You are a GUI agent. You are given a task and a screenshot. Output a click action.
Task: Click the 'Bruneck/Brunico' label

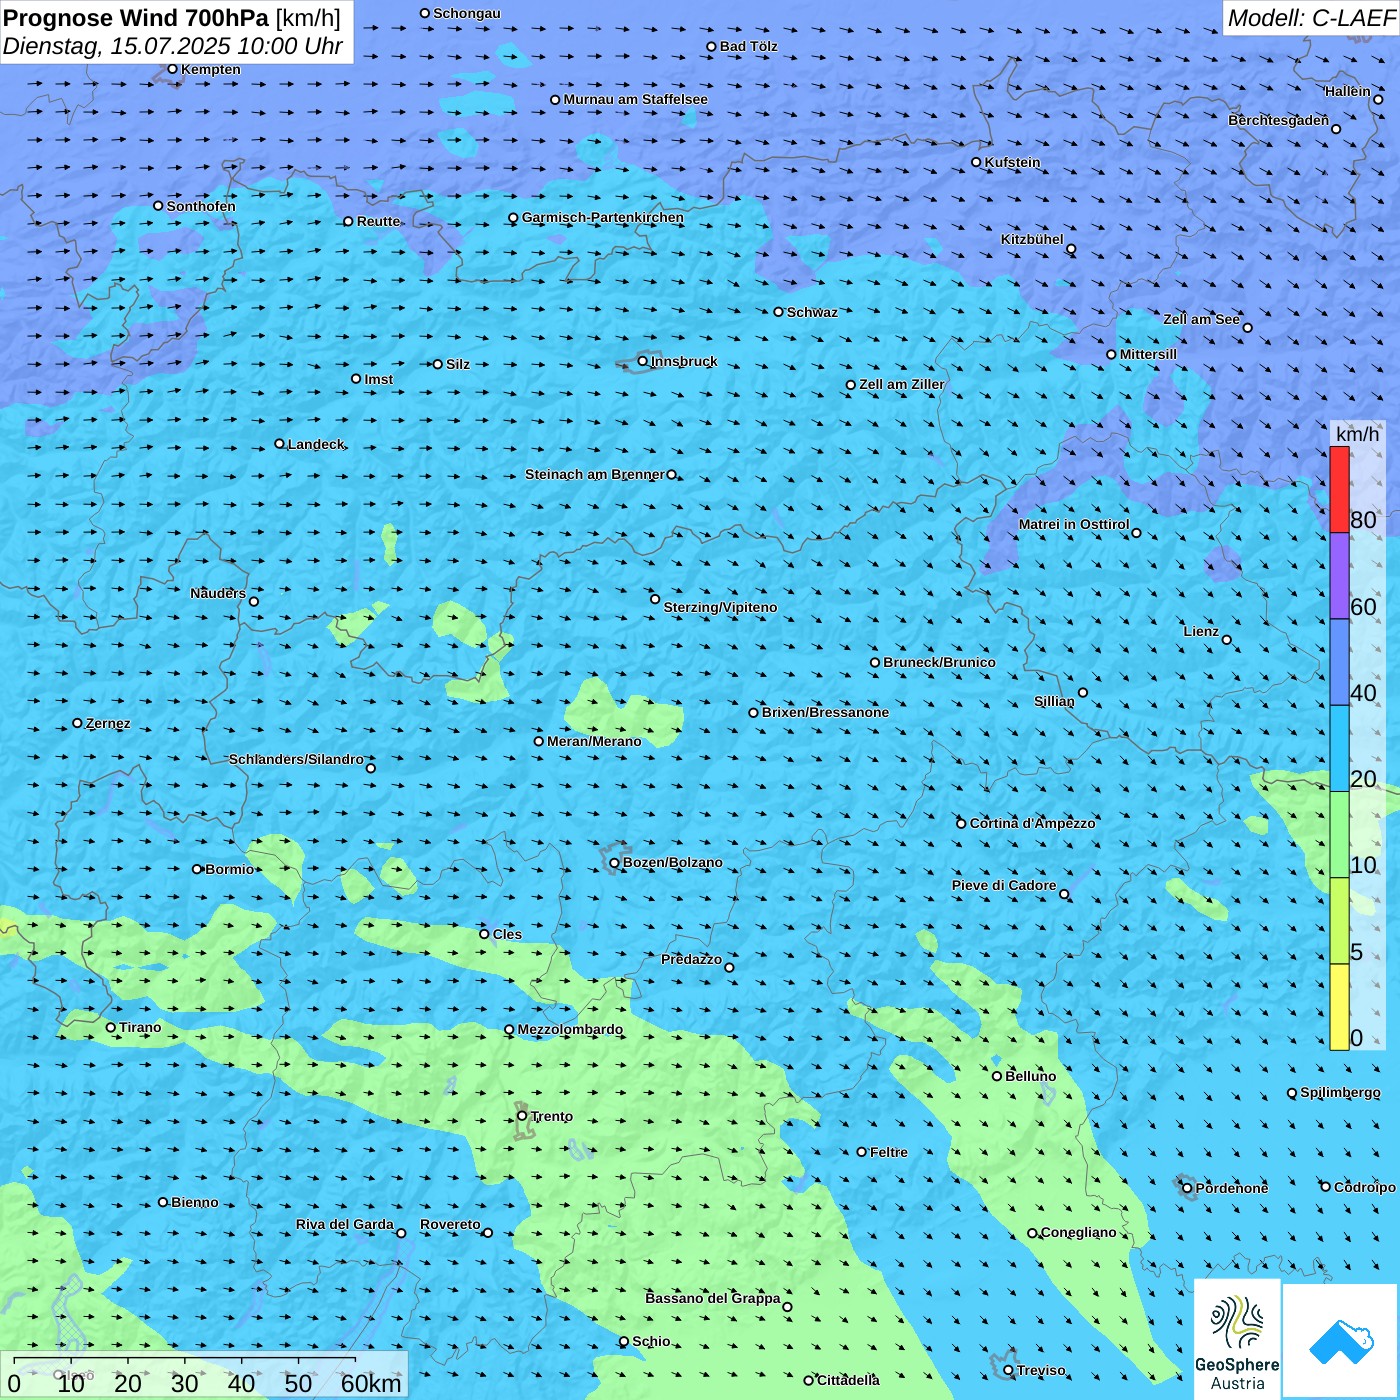(x=939, y=662)
